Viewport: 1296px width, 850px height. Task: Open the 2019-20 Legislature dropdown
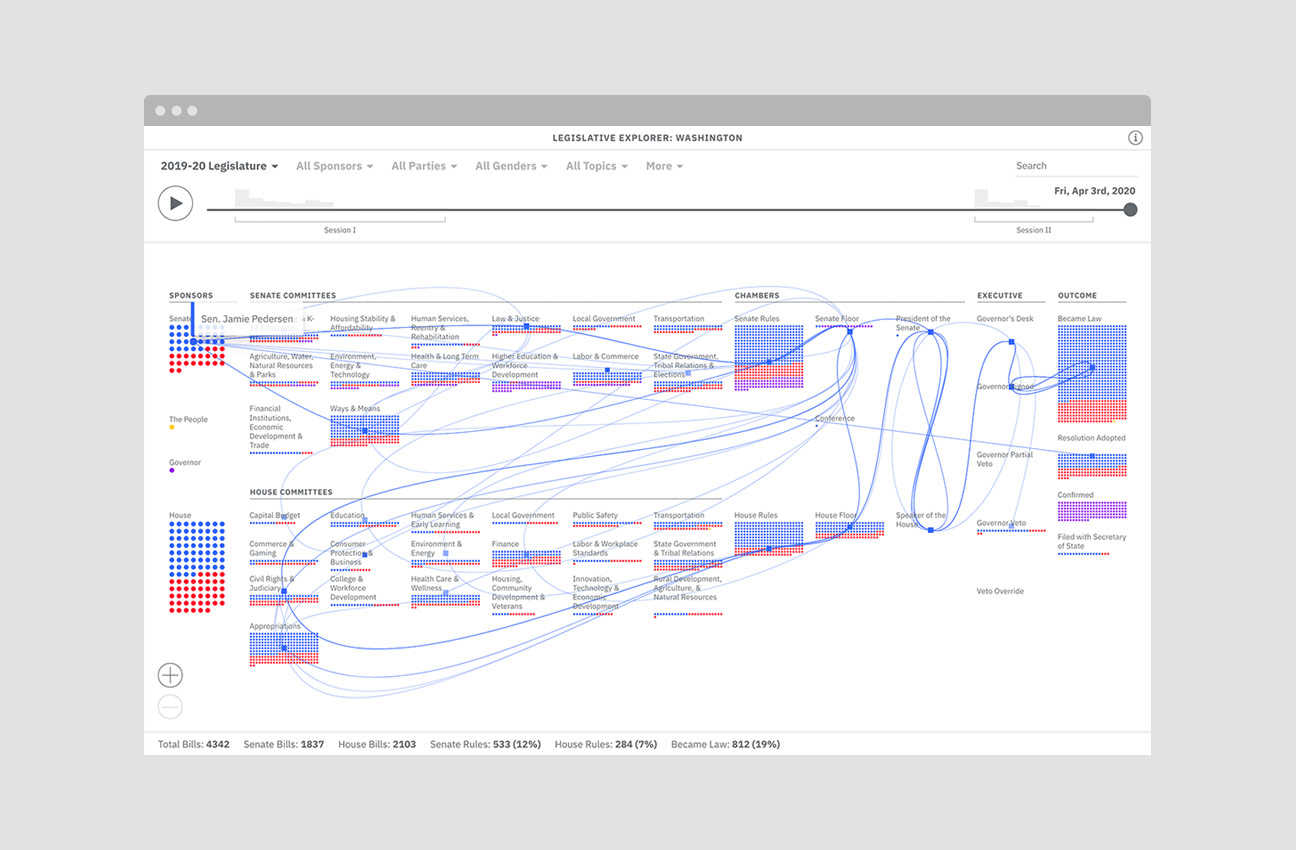point(219,166)
